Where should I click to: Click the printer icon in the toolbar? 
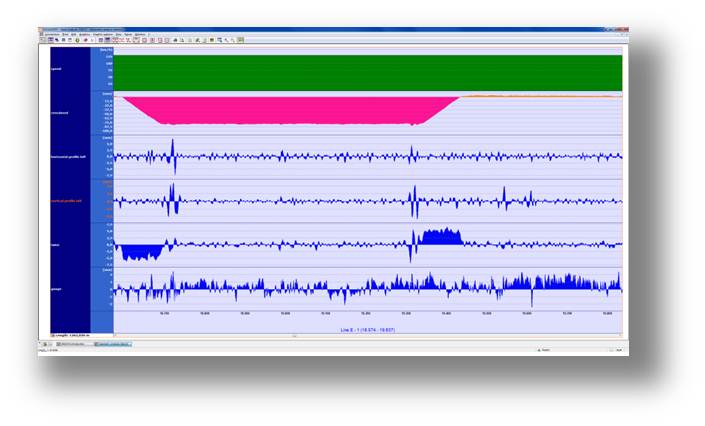(175, 40)
